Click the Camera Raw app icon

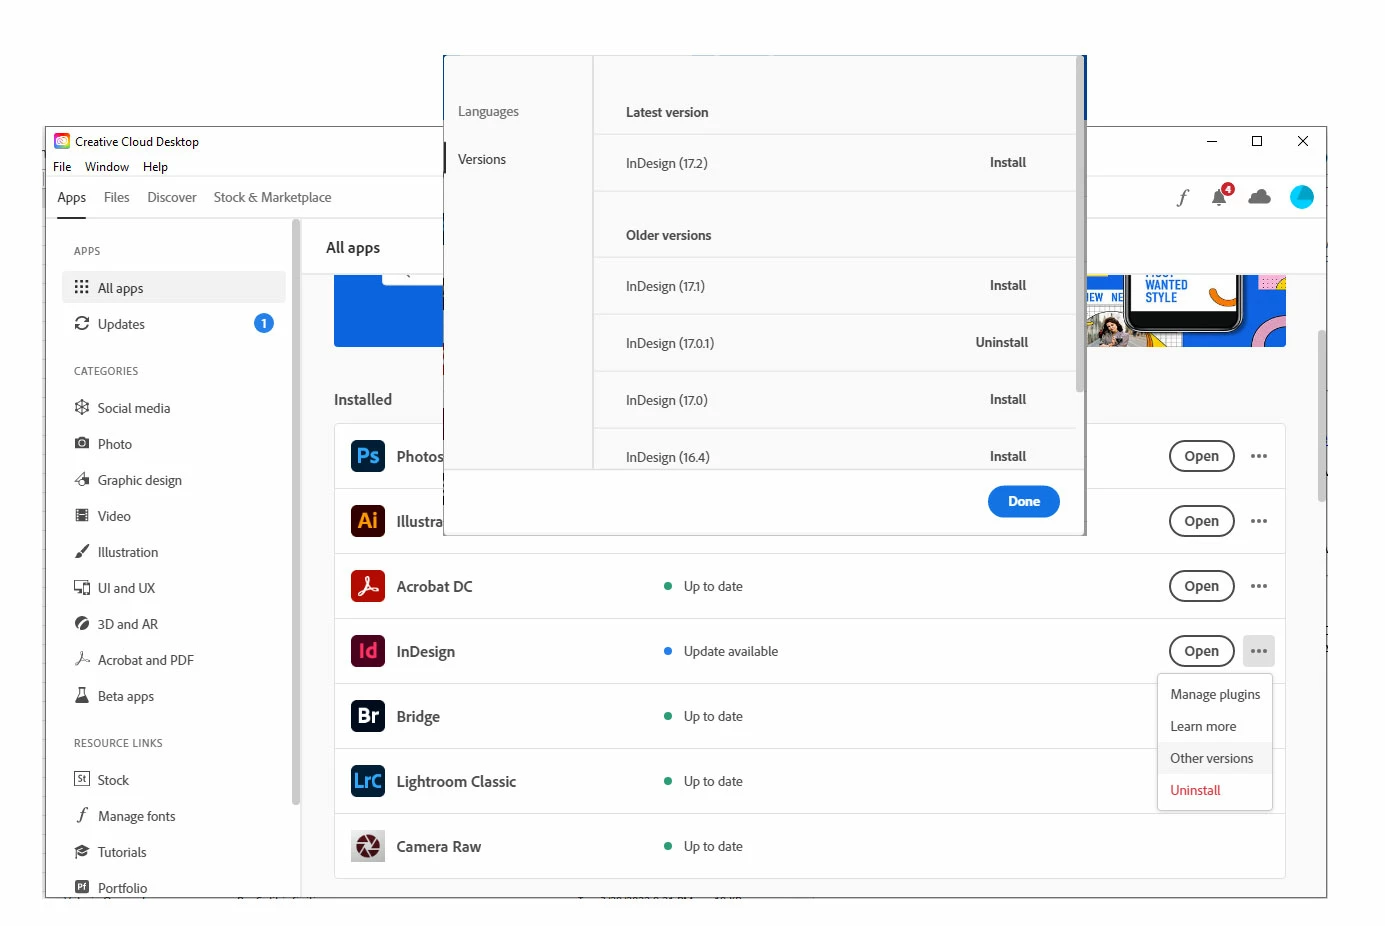coord(368,846)
